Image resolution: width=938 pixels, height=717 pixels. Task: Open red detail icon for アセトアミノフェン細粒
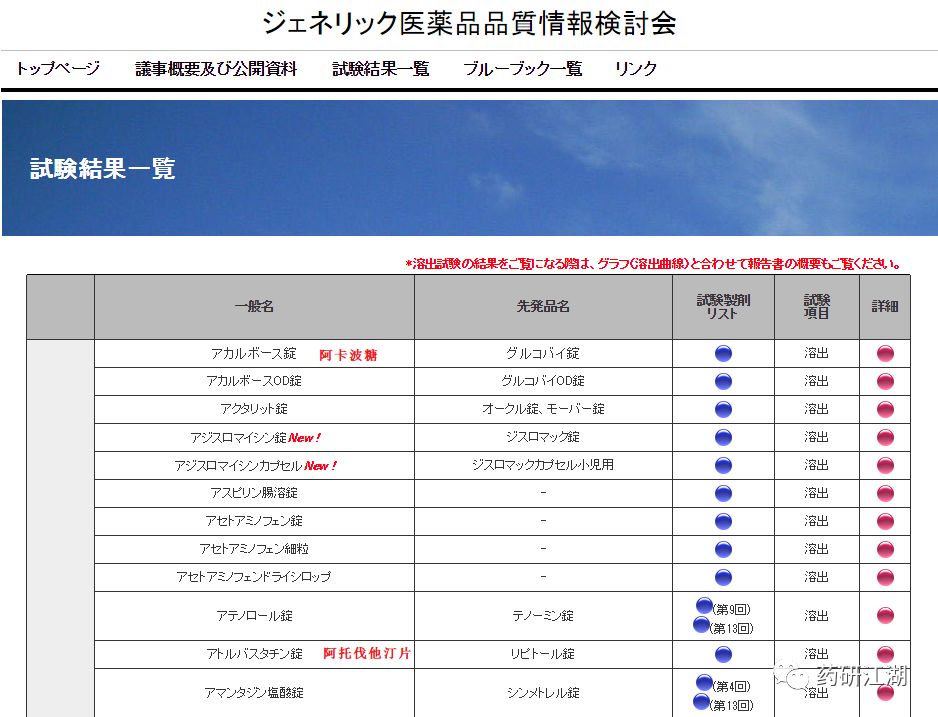point(885,549)
